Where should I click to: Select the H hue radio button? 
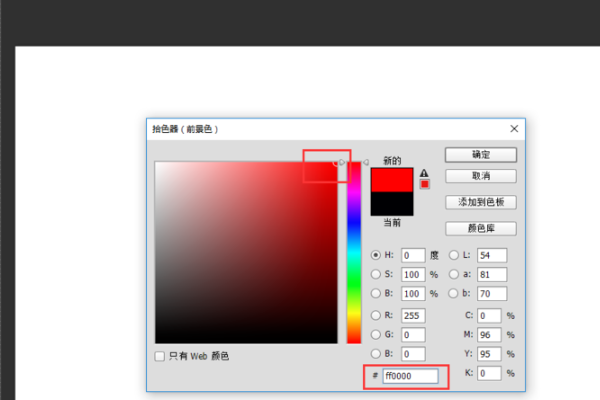[376, 255]
